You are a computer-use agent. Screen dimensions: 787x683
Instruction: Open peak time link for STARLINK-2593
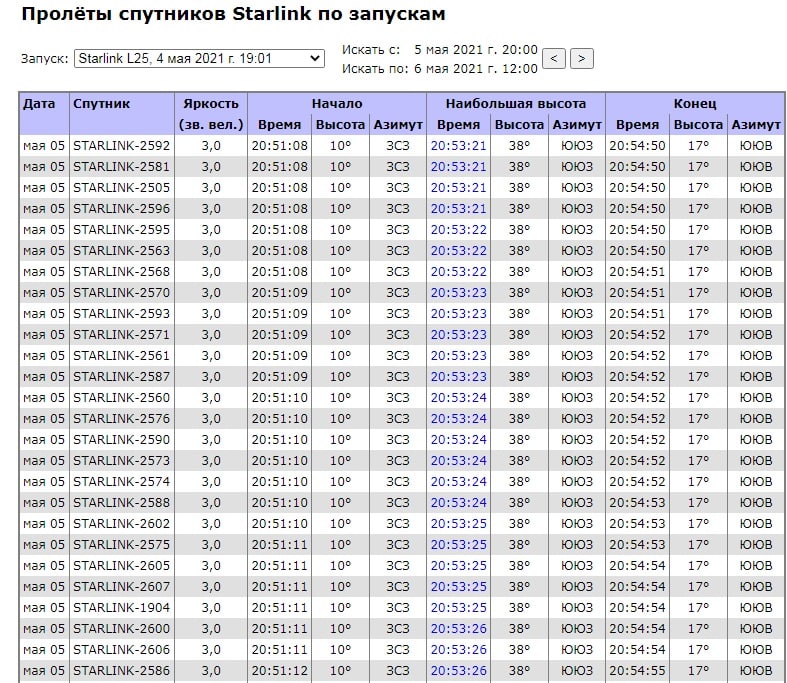459,314
